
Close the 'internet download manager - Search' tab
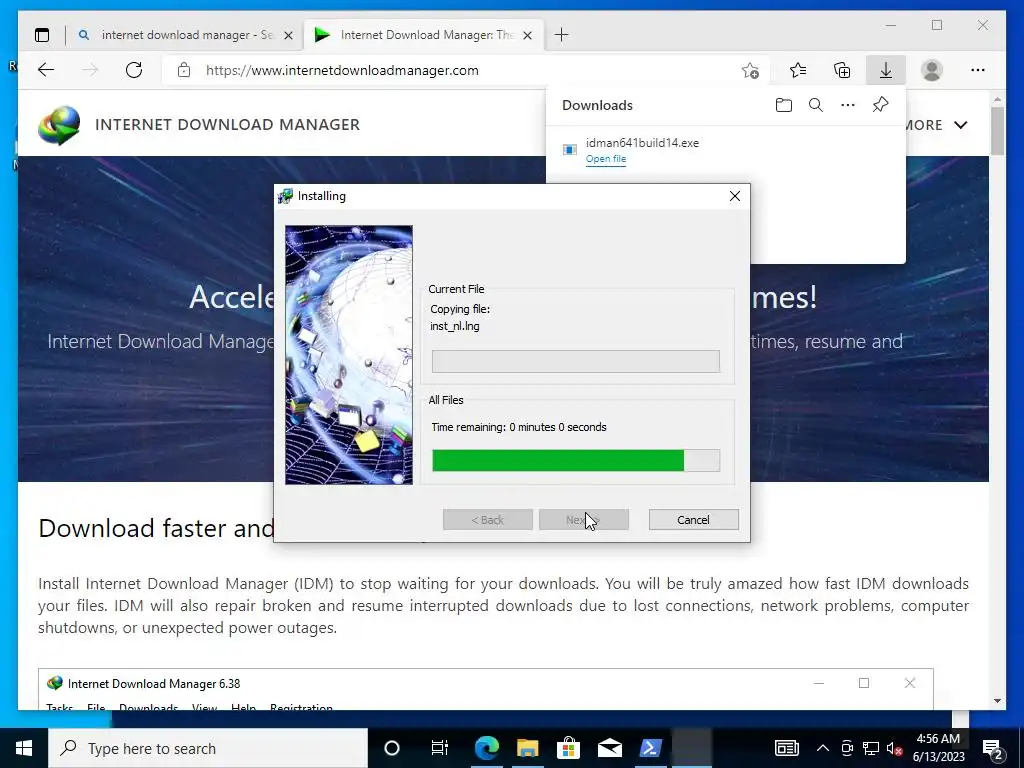(x=288, y=35)
